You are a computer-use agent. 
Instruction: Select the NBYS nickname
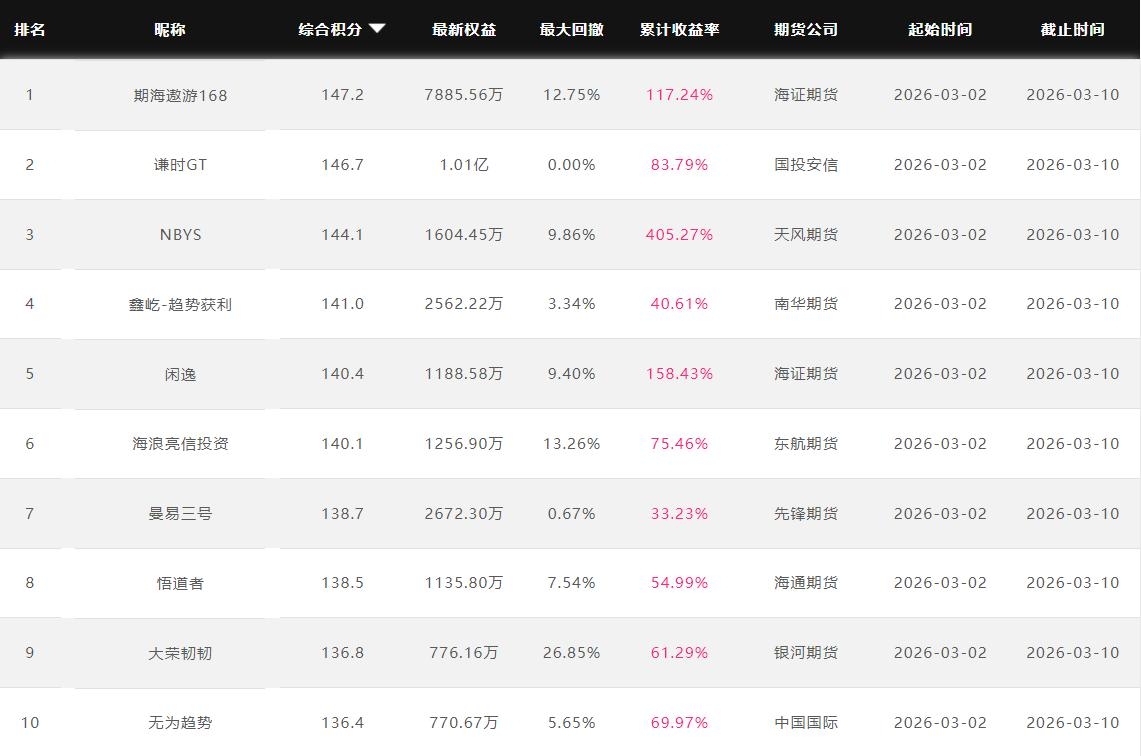coord(180,235)
